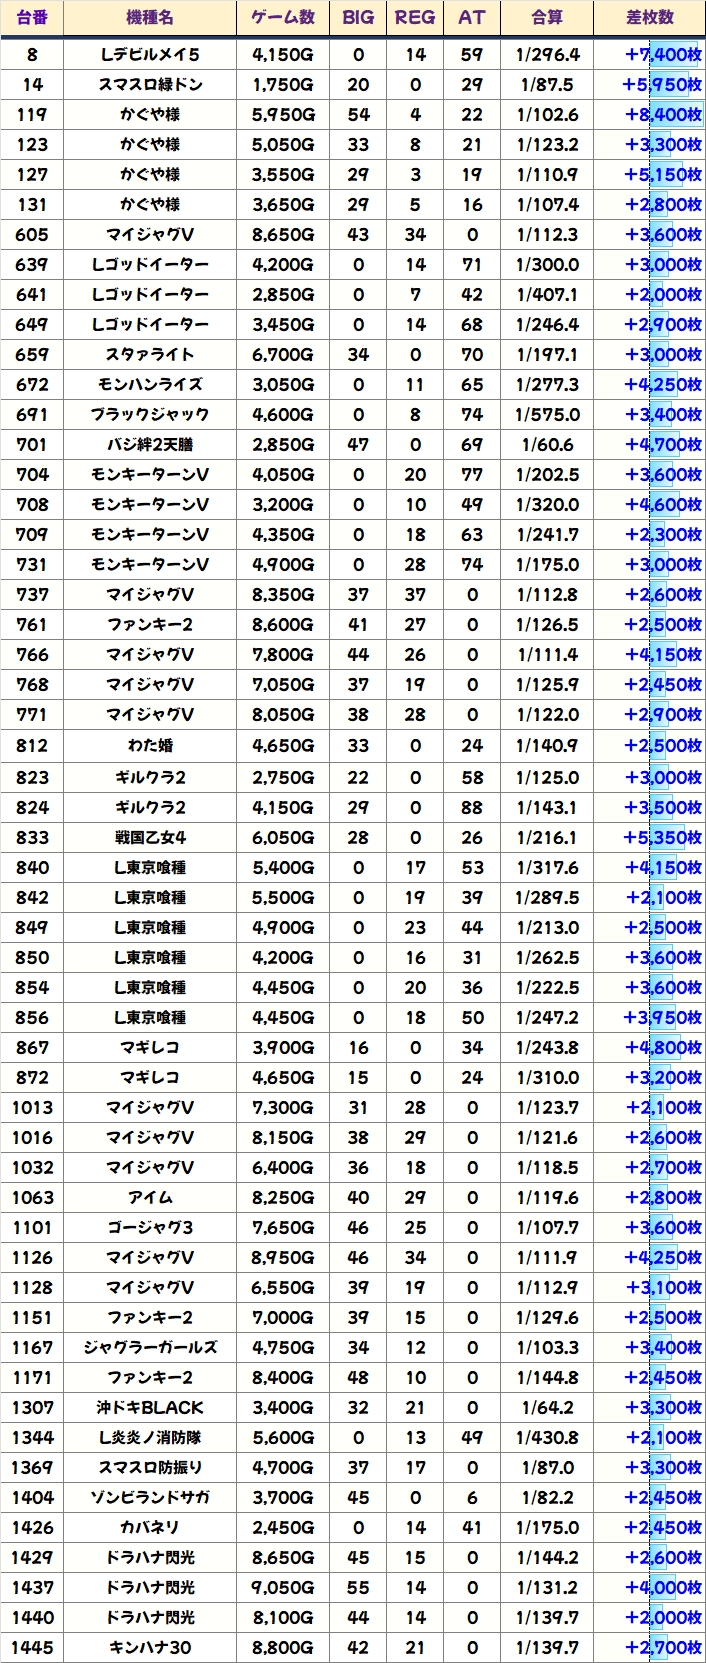Select the カバネリ machine name
The height and width of the screenshot is (1663, 706).
[150, 1527]
